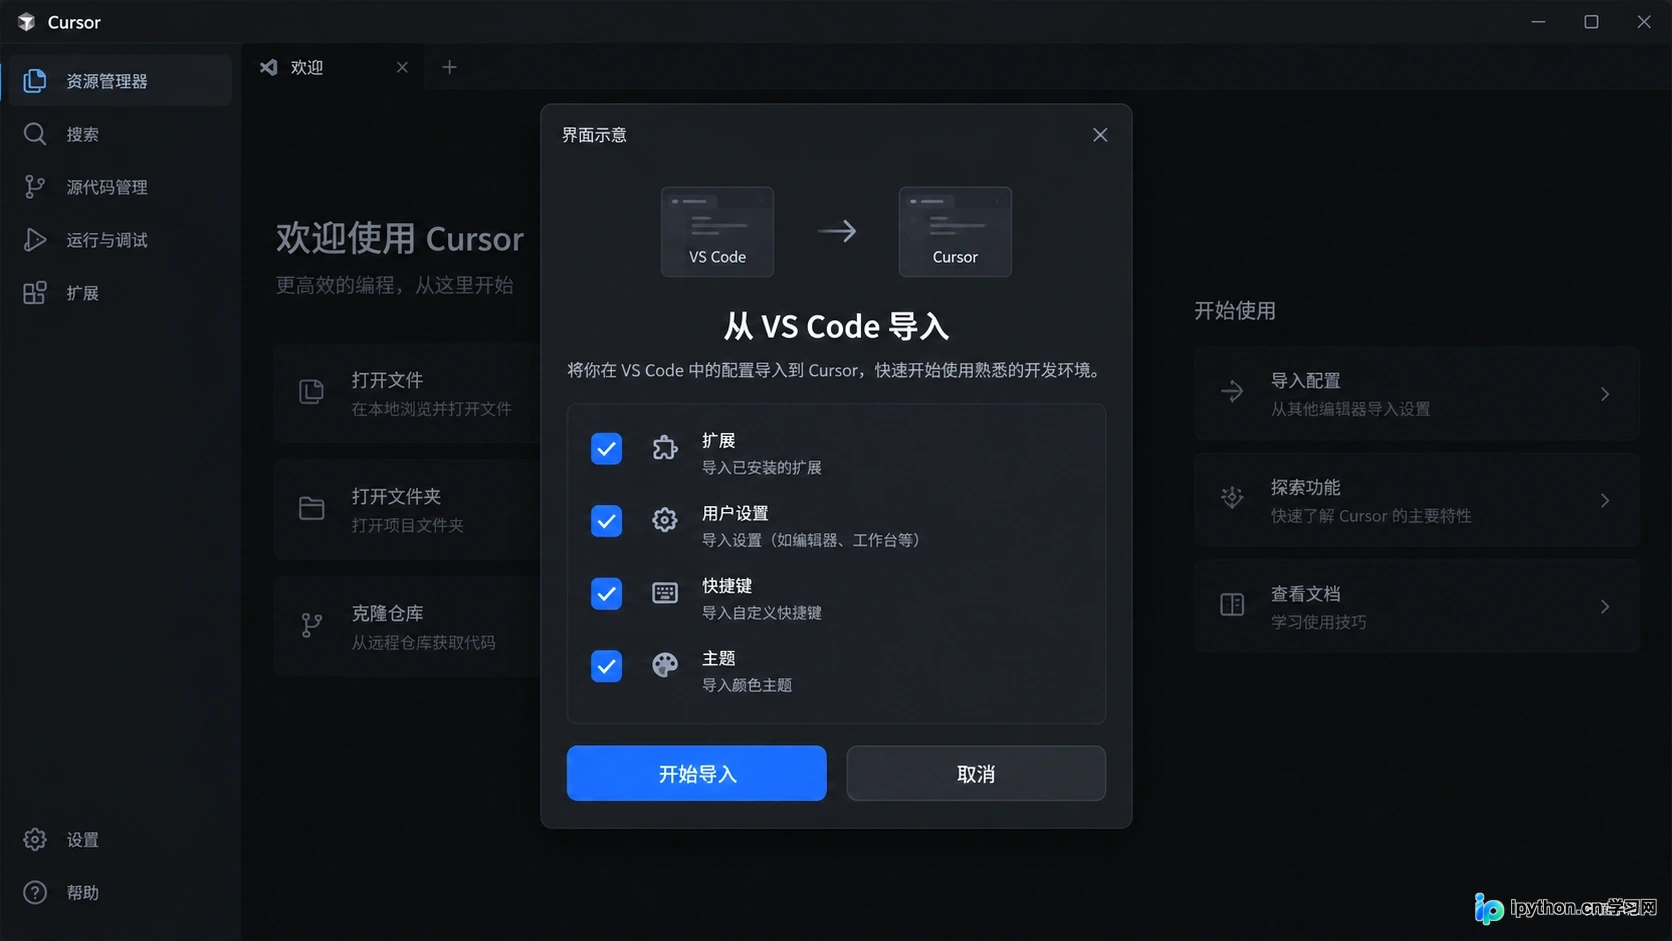1672x941 pixels.
Task: Toggle the 主题 import checkbox
Action: coord(606,666)
